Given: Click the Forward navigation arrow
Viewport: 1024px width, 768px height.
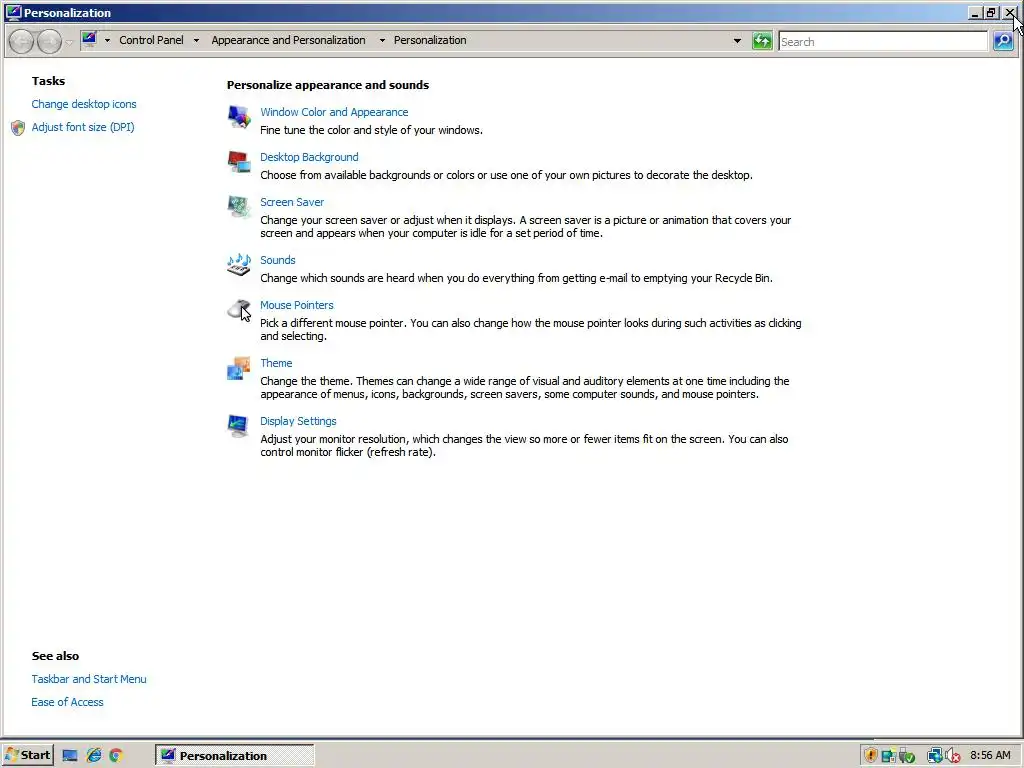Looking at the screenshot, I should [x=50, y=41].
